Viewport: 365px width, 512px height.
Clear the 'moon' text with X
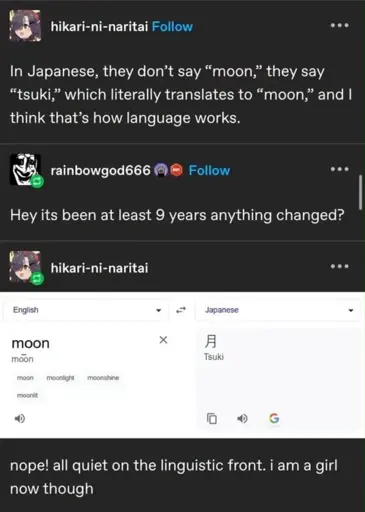tap(163, 340)
